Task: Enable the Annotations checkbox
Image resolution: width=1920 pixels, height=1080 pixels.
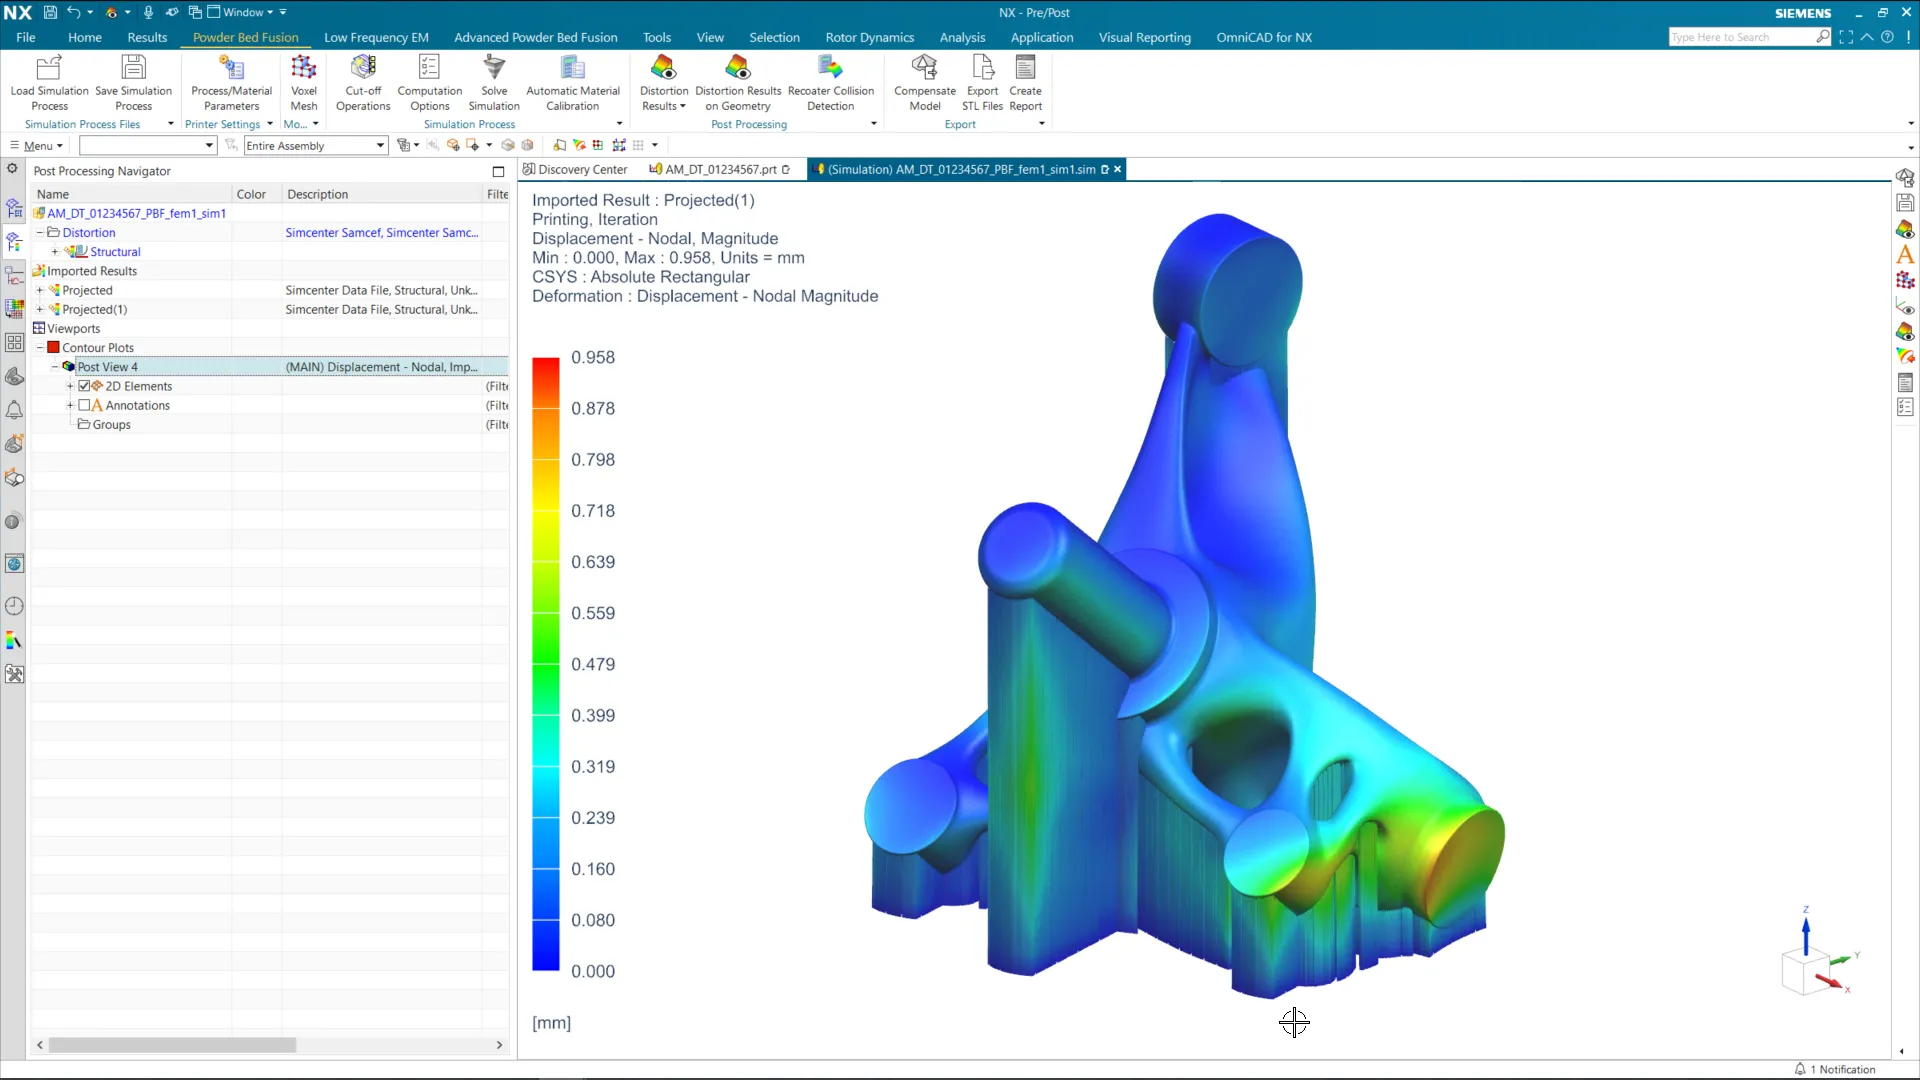Action: point(85,405)
